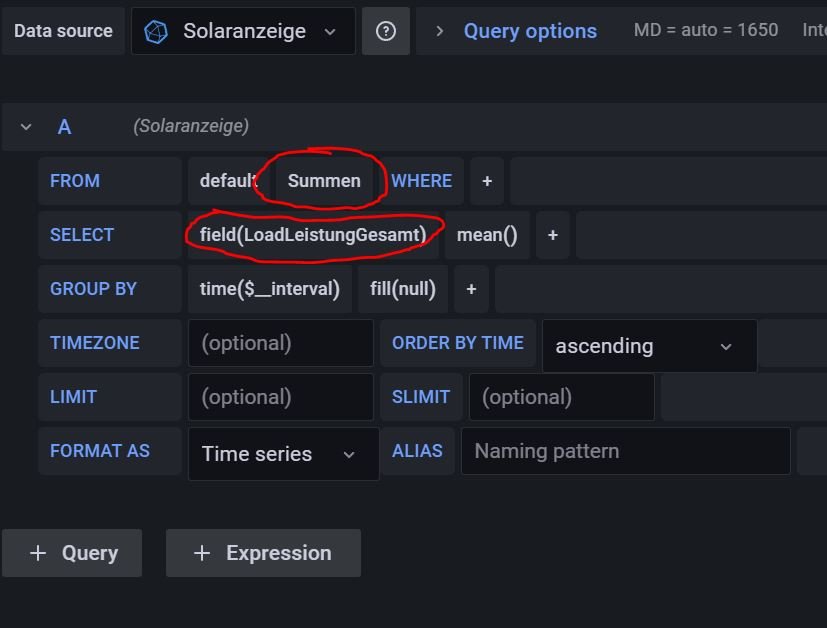
Task: Click the data source help icon
Action: tap(386, 31)
